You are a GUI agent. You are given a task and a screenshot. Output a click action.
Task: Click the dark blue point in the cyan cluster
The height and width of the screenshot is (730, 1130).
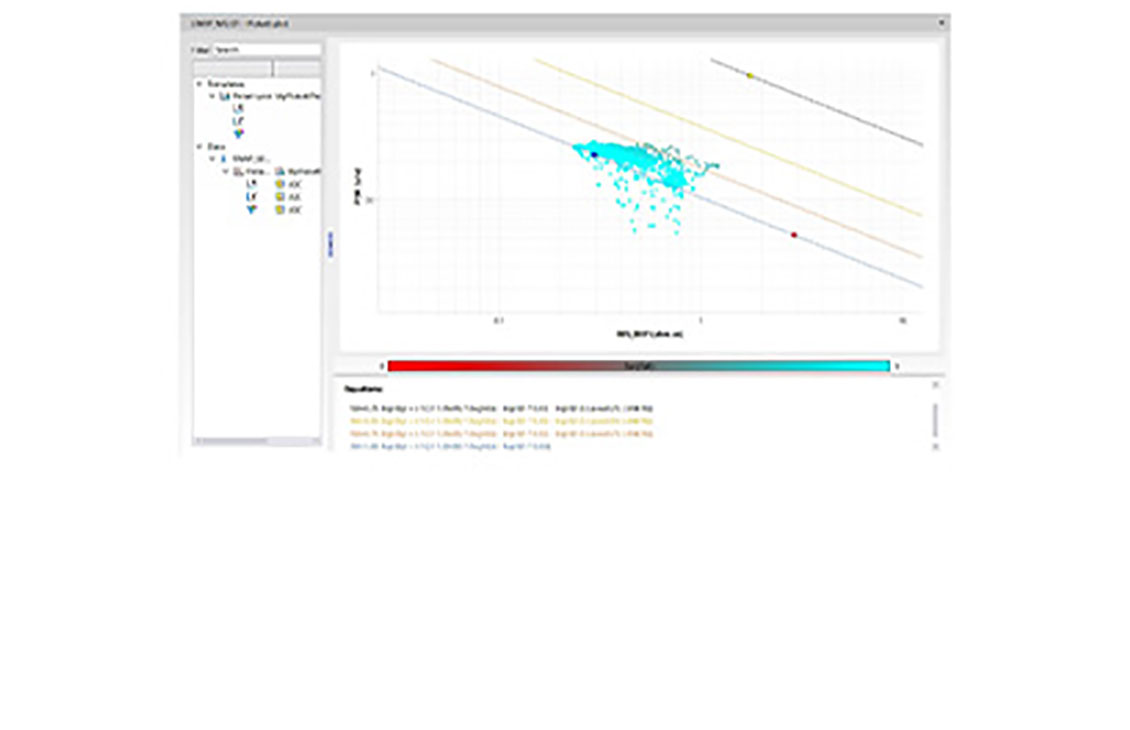click(594, 155)
